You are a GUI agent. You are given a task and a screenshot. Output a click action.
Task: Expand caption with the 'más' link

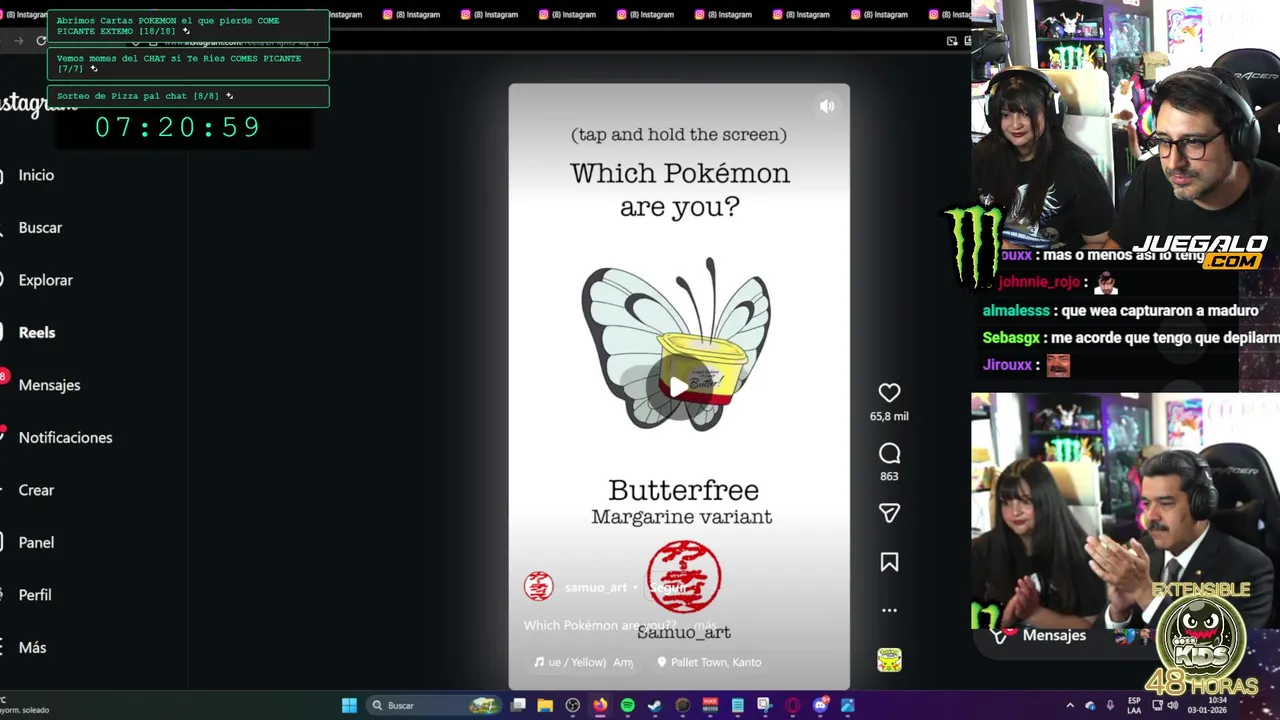coord(705,625)
